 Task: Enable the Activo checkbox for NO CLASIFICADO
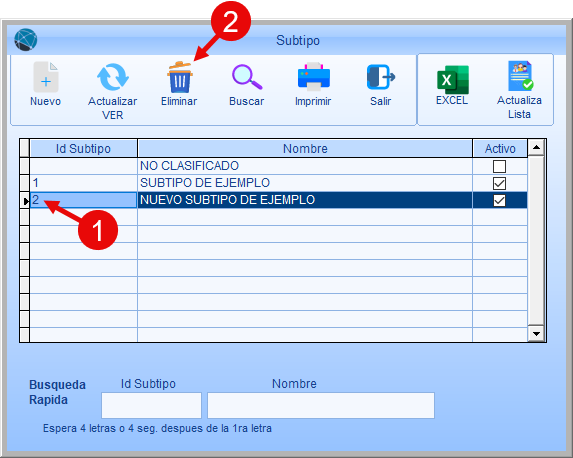pos(499,166)
